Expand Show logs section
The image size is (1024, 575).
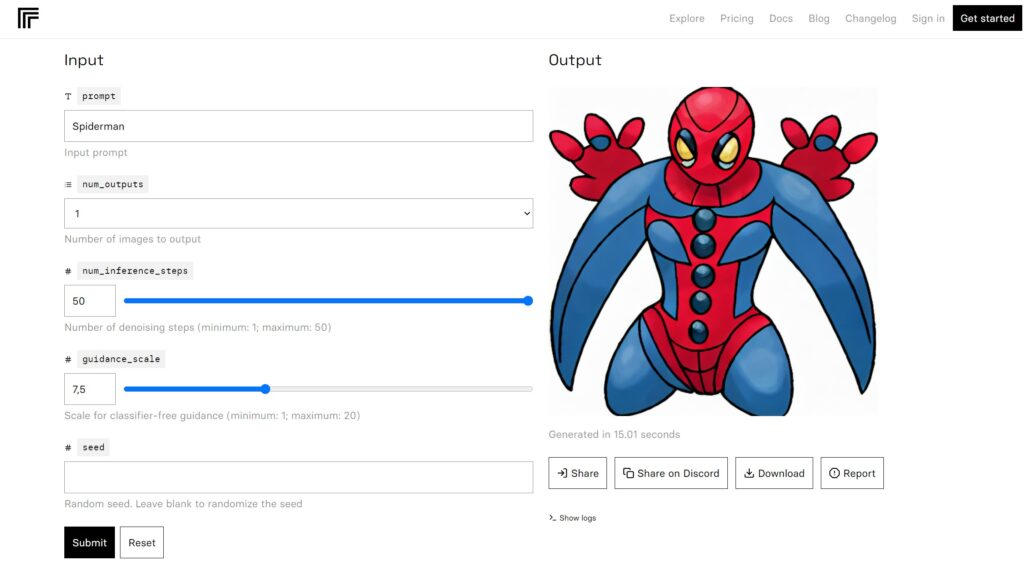tap(572, 518)
